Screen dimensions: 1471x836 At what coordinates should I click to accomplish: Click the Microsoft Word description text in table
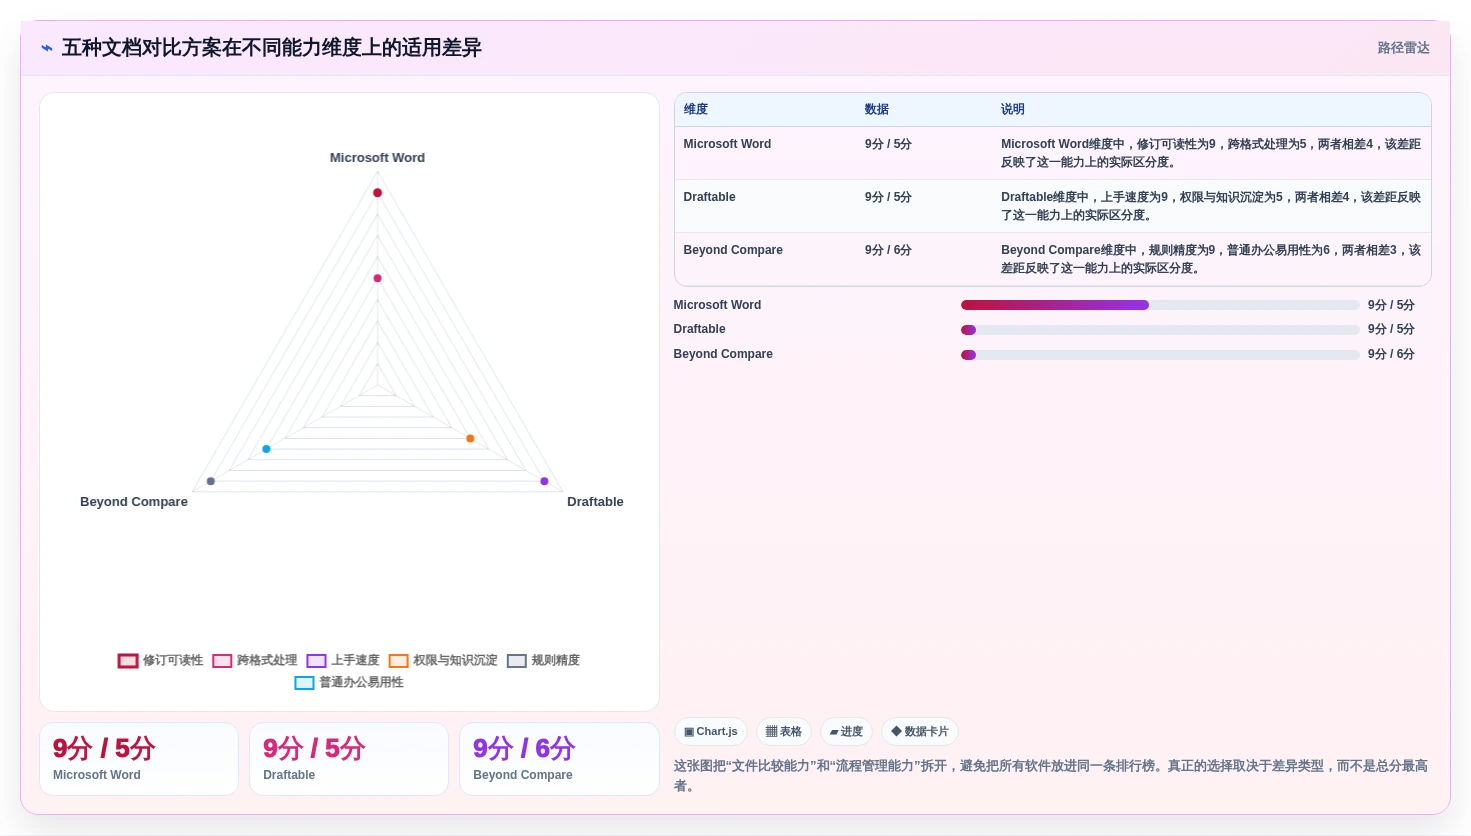click(1211, 153)
